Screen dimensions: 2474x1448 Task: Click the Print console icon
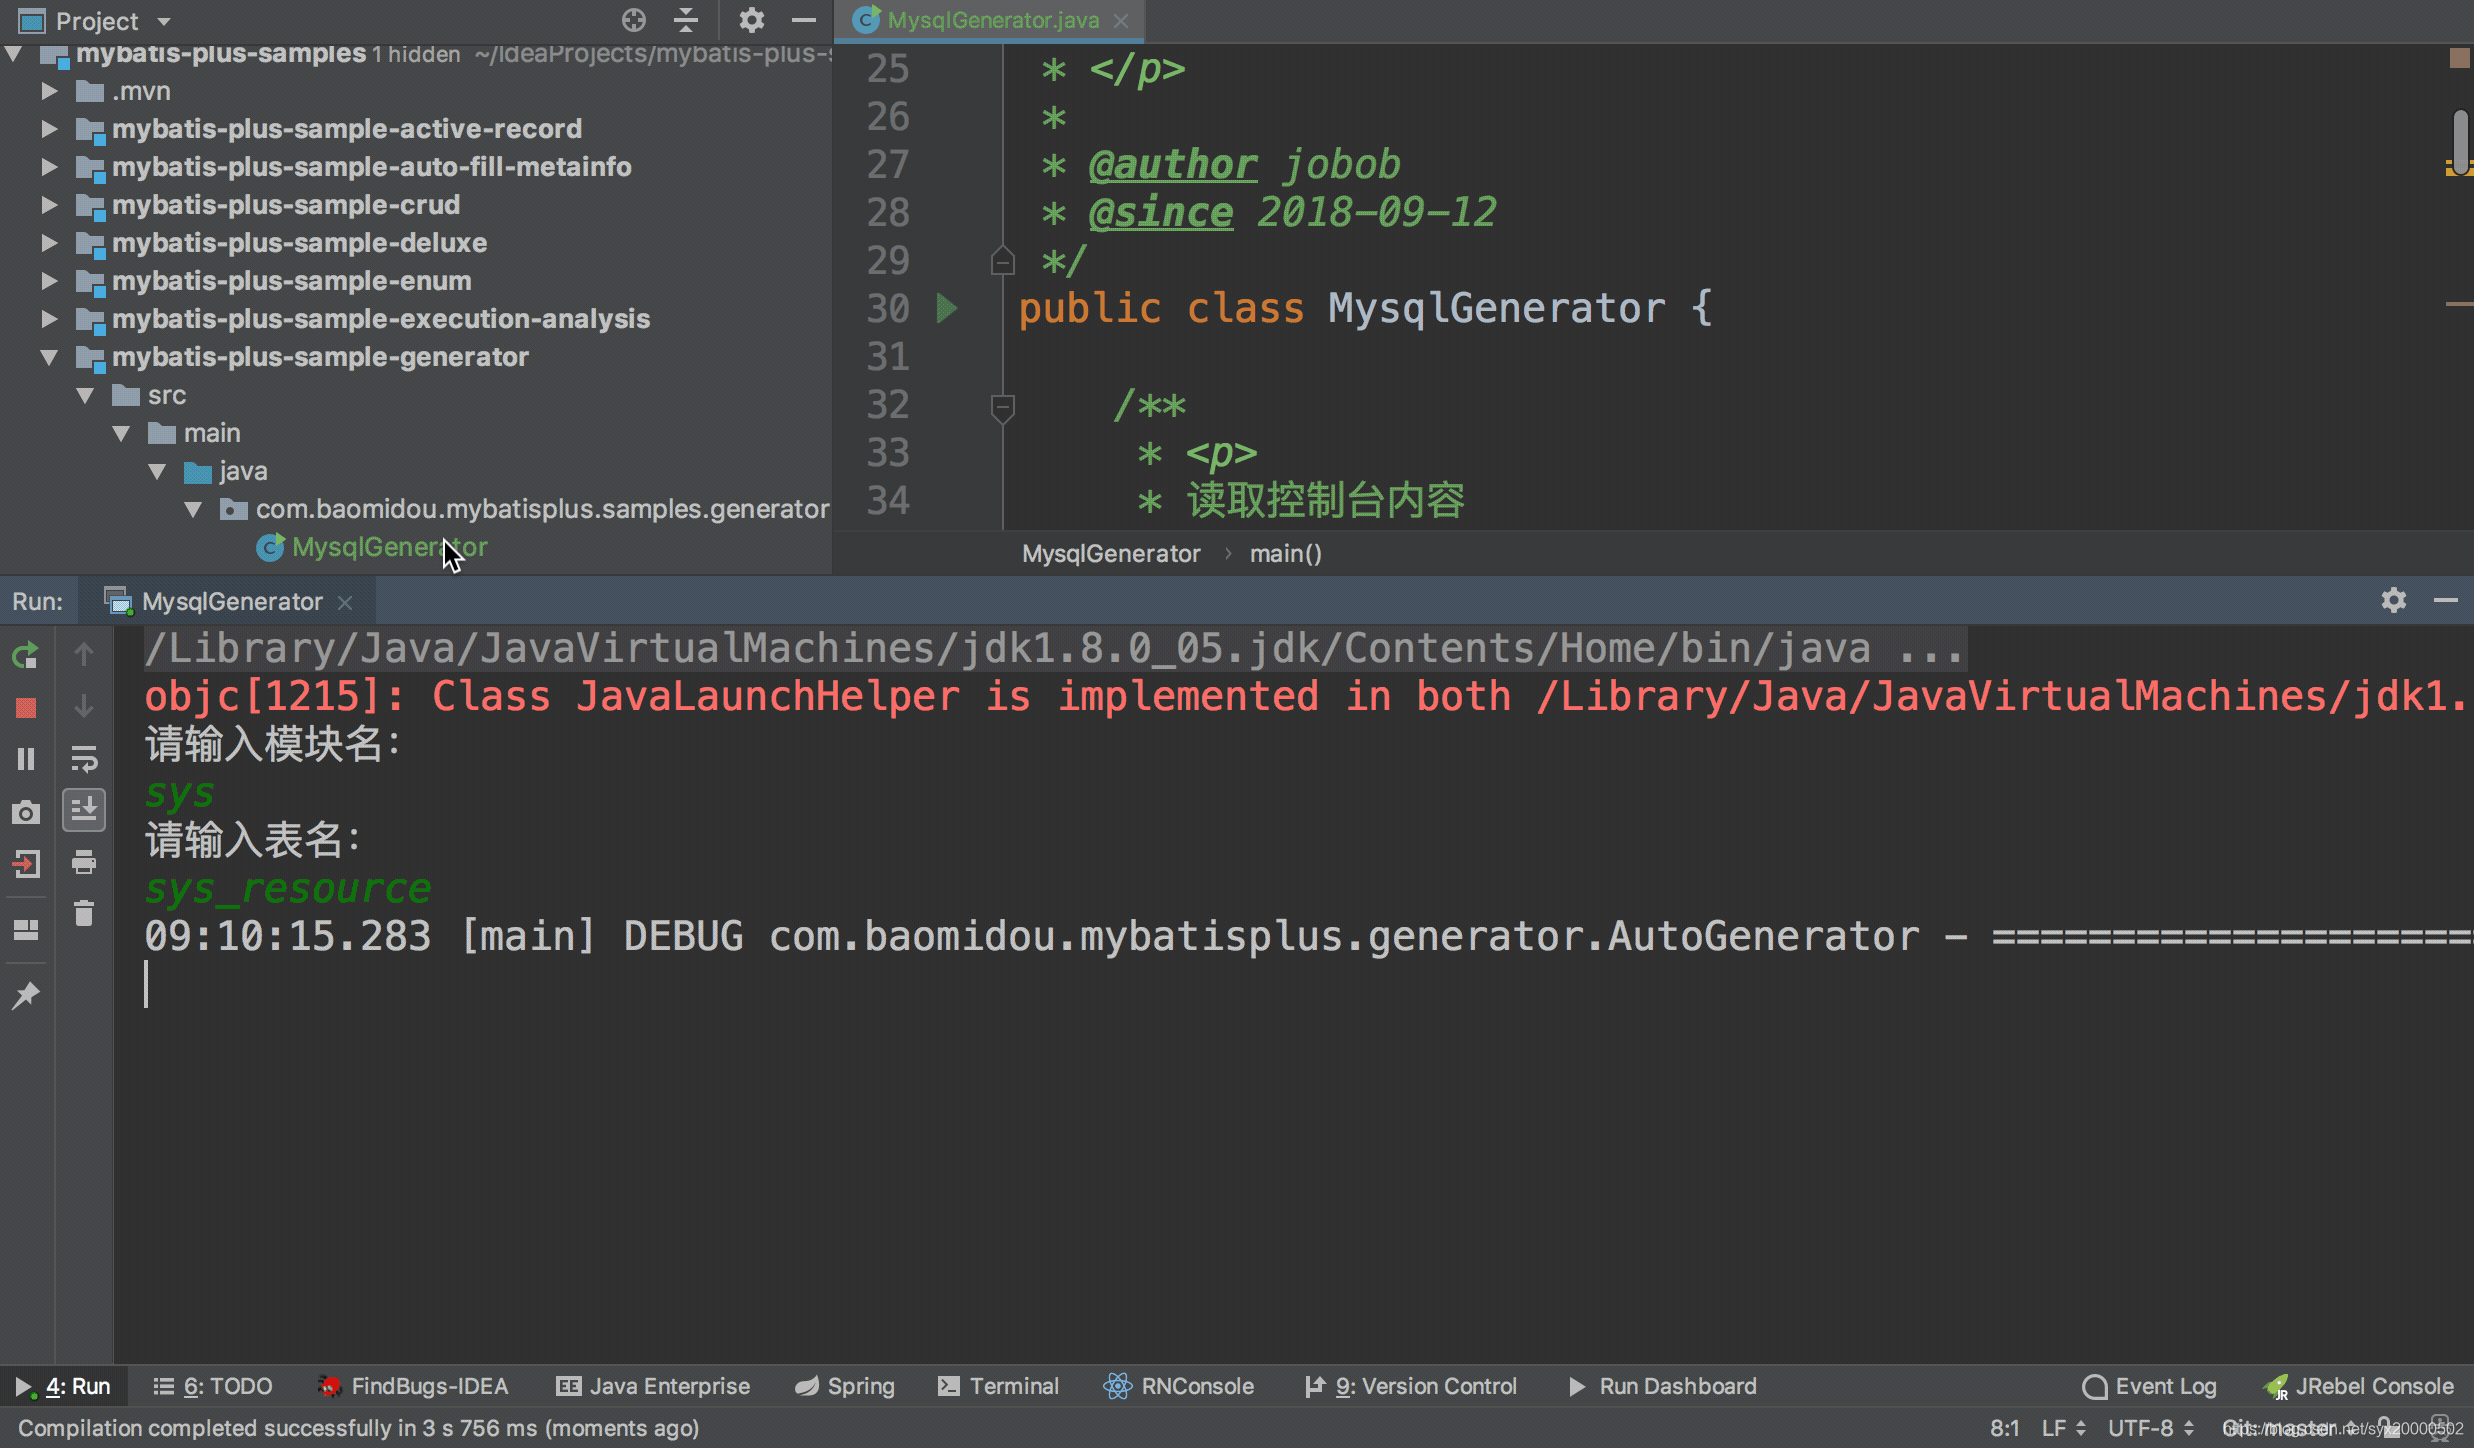point(84,862)
